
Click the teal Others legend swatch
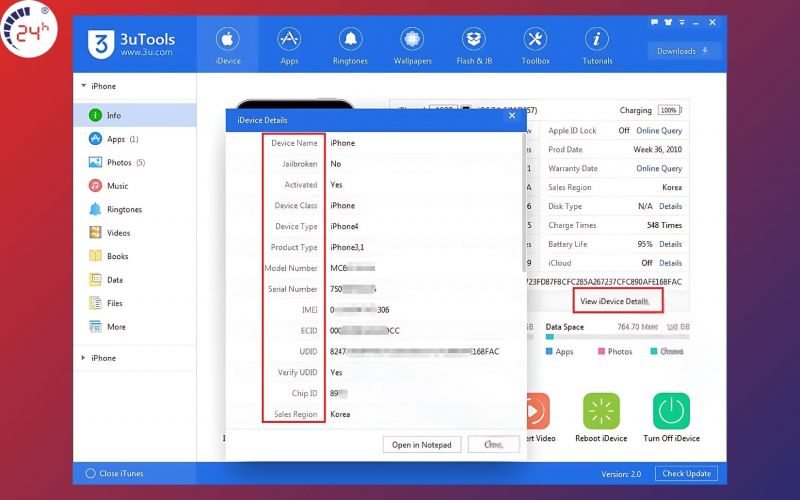coord(654,352)
